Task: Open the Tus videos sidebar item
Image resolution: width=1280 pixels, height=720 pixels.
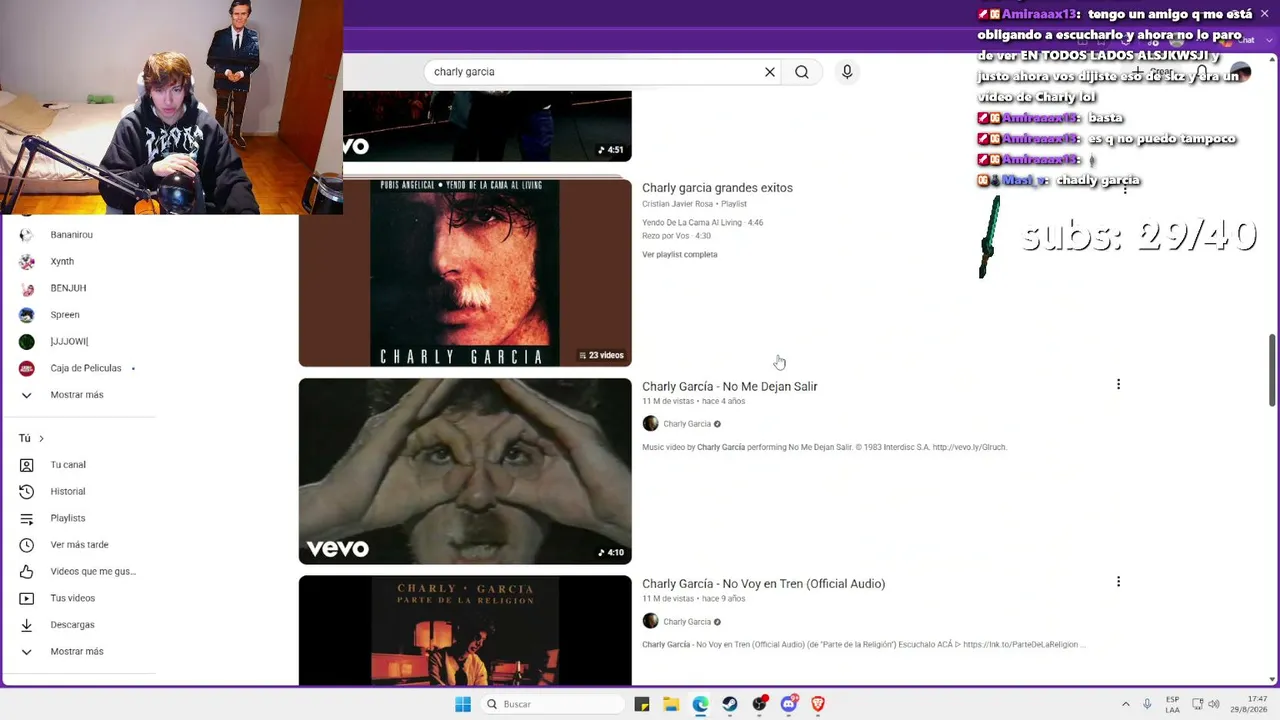Action: tap(73, 598)
